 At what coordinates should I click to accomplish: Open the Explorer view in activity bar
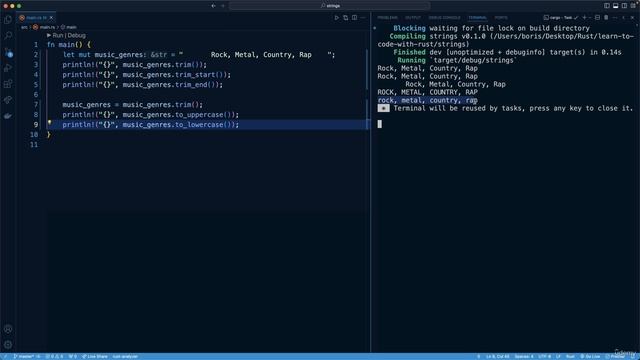(8, 20)
